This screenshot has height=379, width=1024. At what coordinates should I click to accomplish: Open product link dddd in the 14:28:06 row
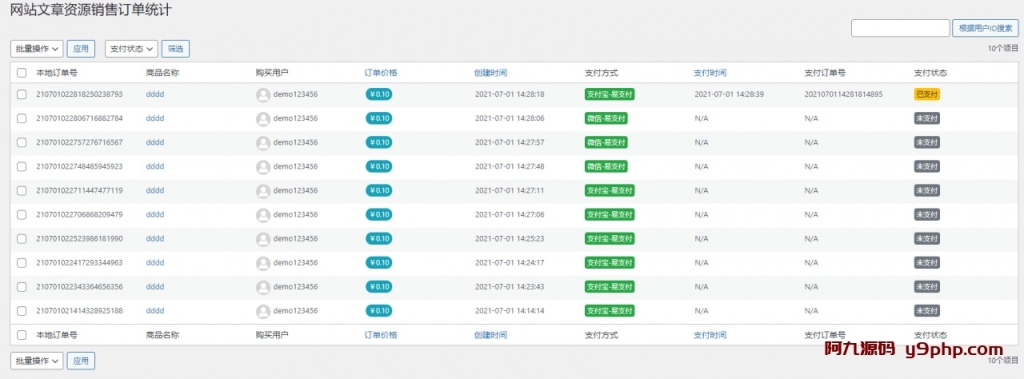click(x=155, y=119)
